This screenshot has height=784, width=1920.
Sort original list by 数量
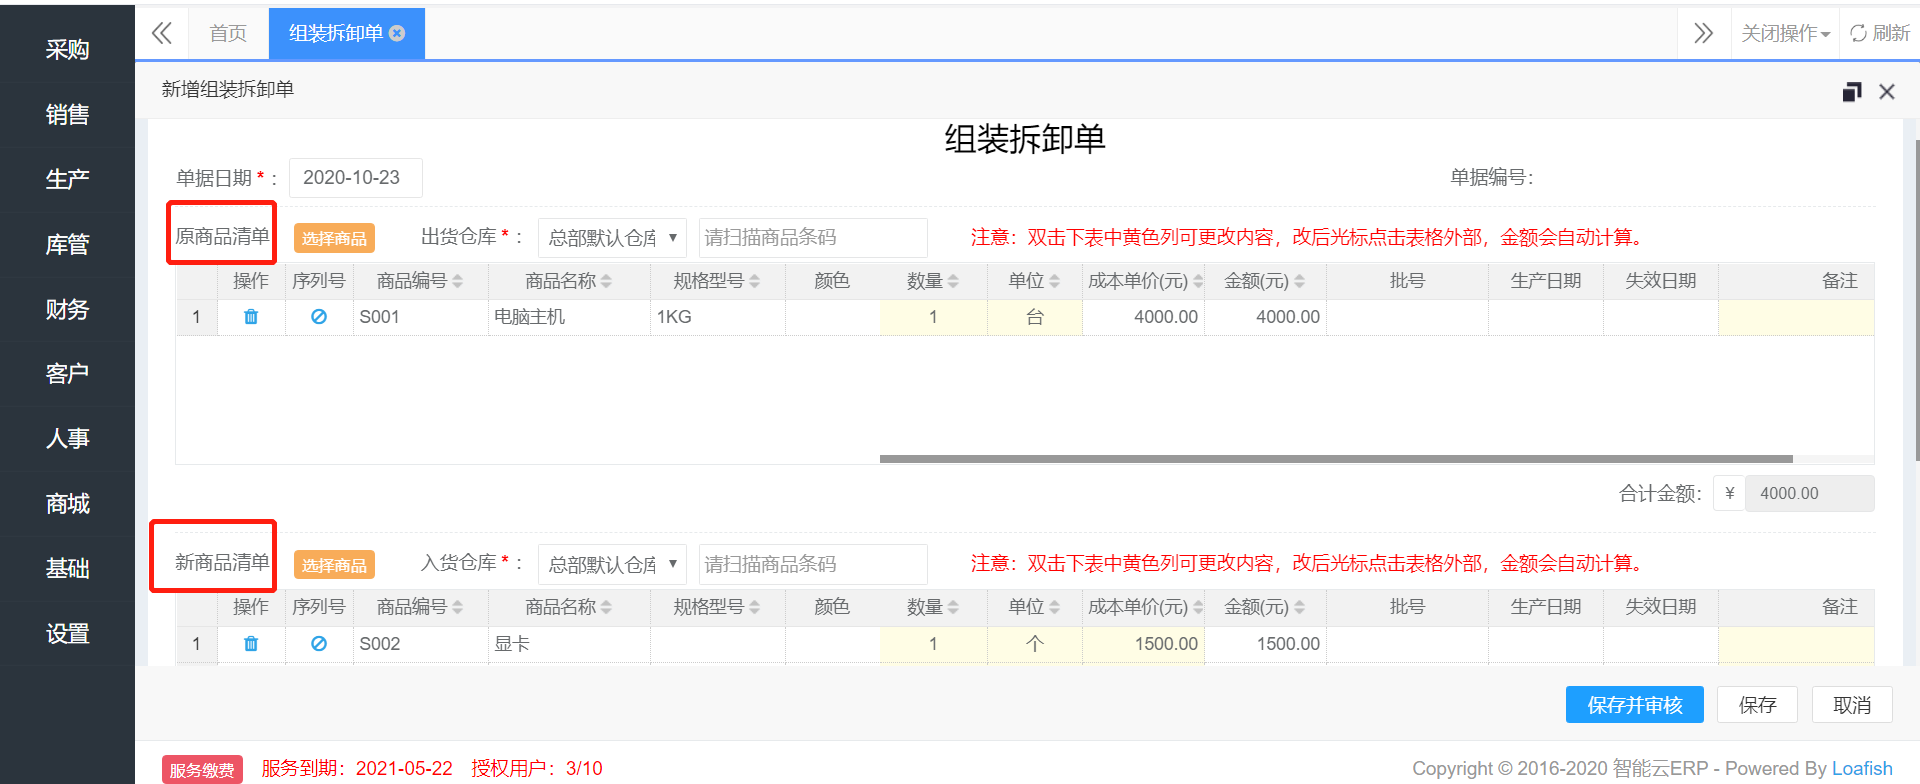point(953,282)
